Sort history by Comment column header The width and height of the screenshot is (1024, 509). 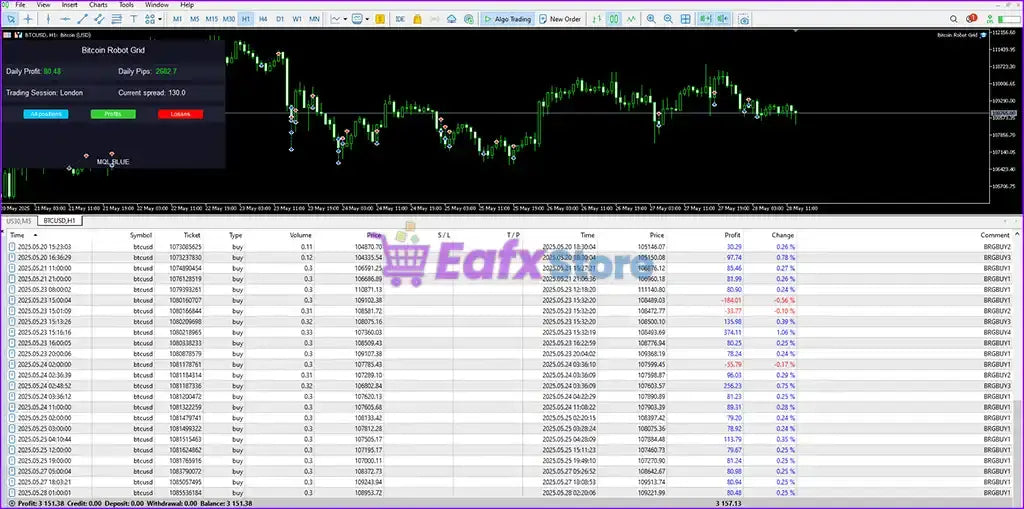click(995, 235)
